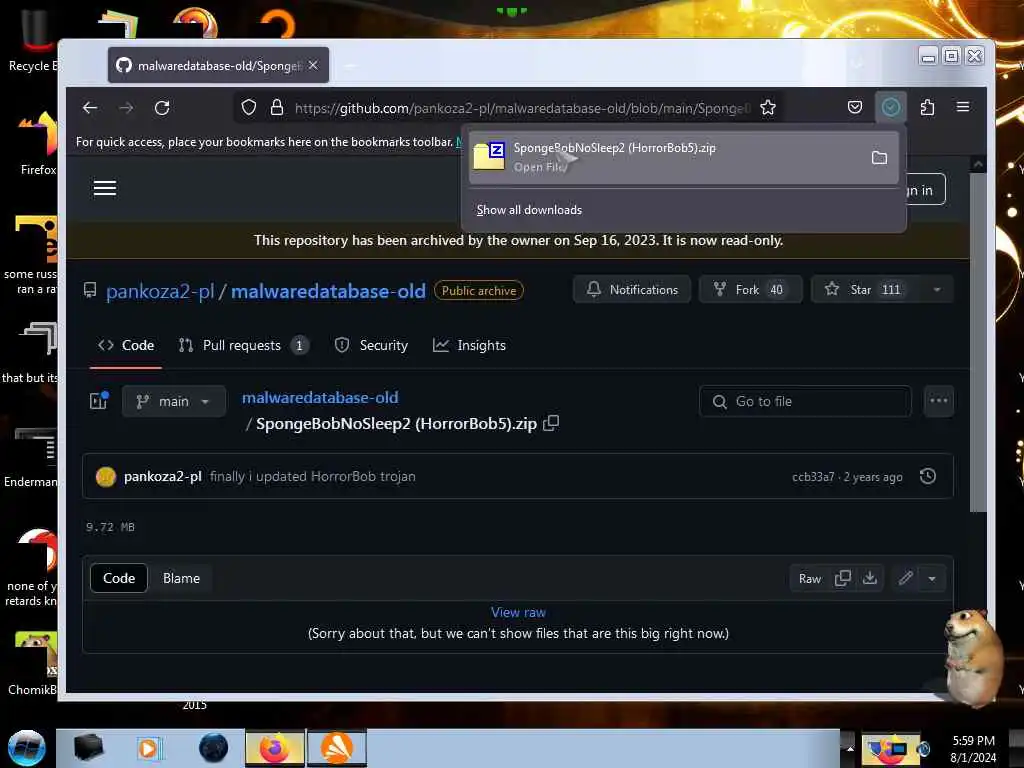Expand edit options dropdown arrow
The width and height of the screenshot is (1024, 768).
[932, 579]
